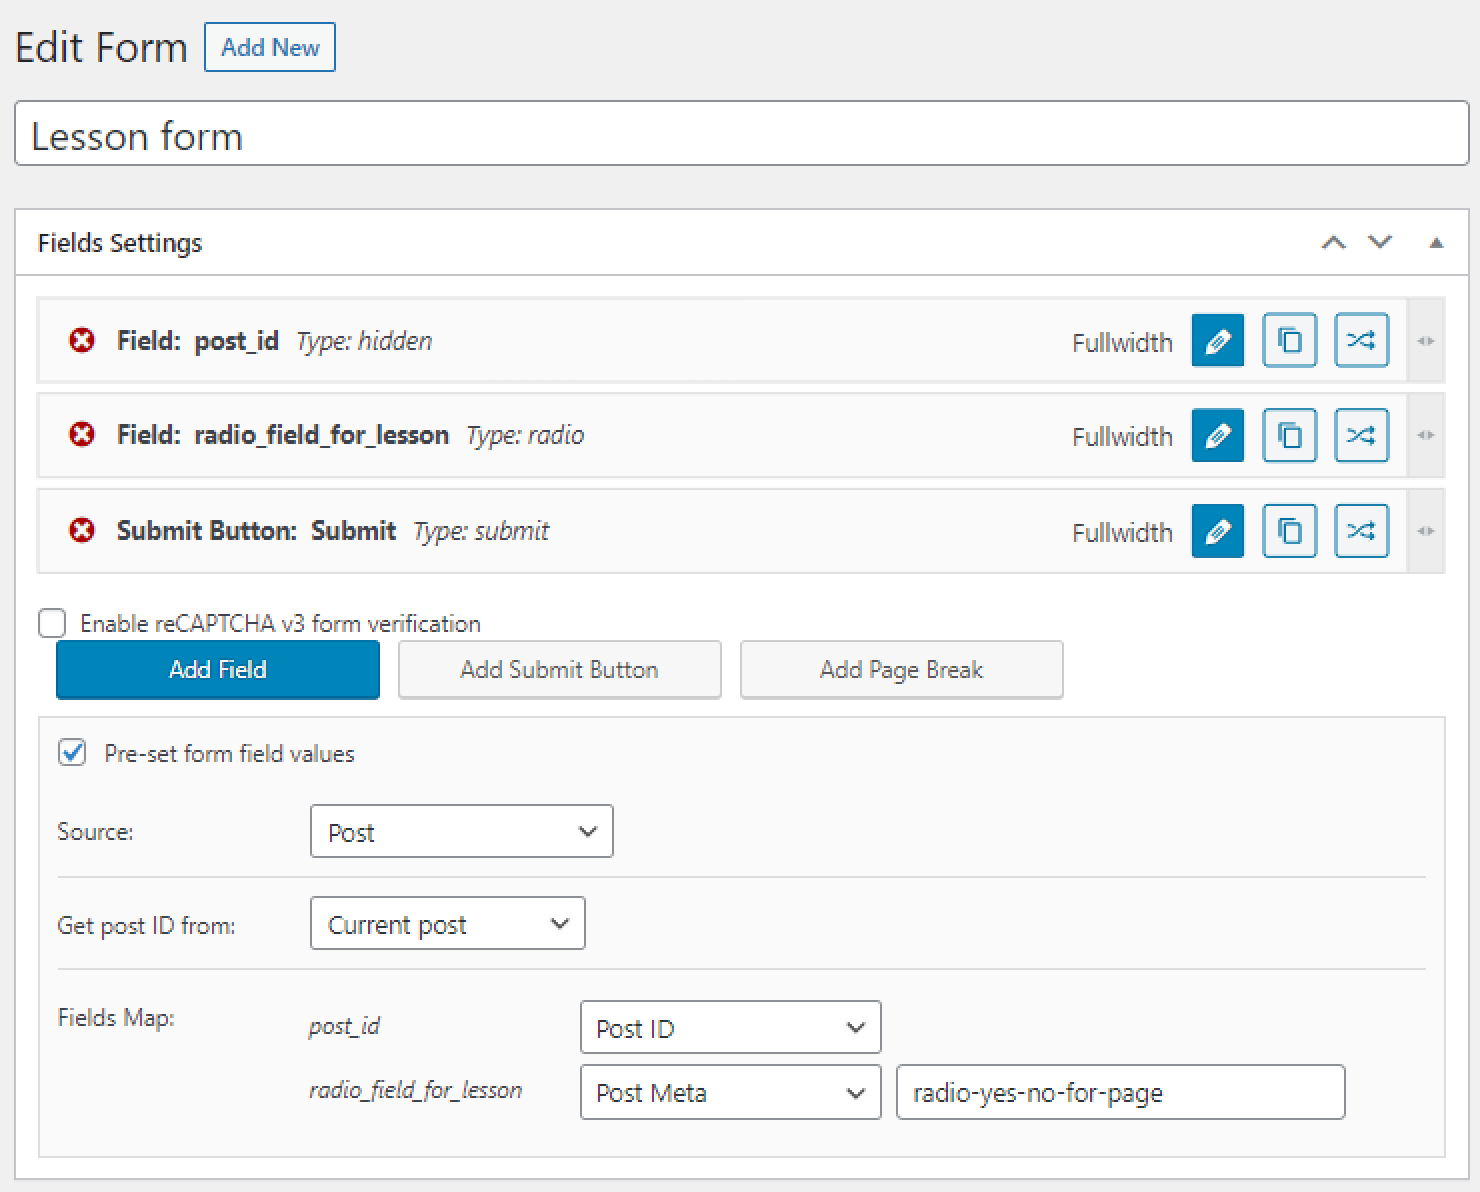Click Add Submit Button
Viewport: 1480px width, 1192px height.
point(559,669)
